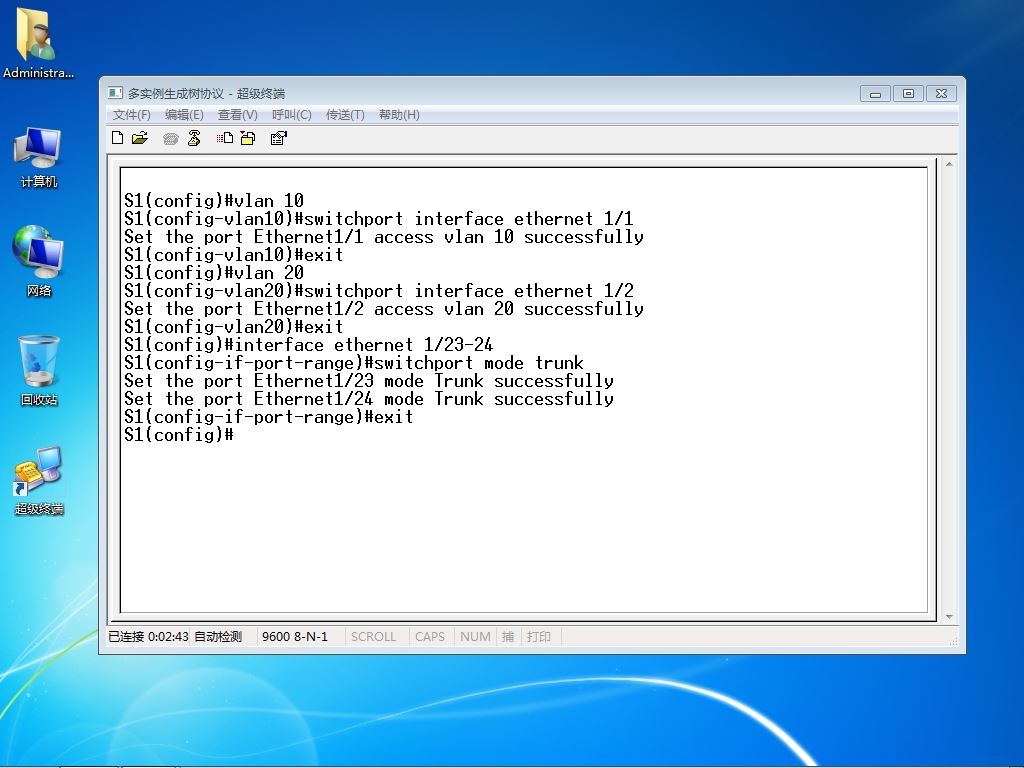Open the 查看(V) menu
The image size is (1024, 768).
click(238, 115)
